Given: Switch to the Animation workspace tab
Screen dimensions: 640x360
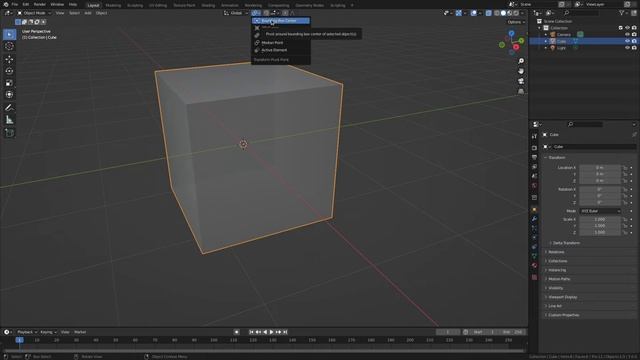Looking at the screenshot, I should [229, 5].
